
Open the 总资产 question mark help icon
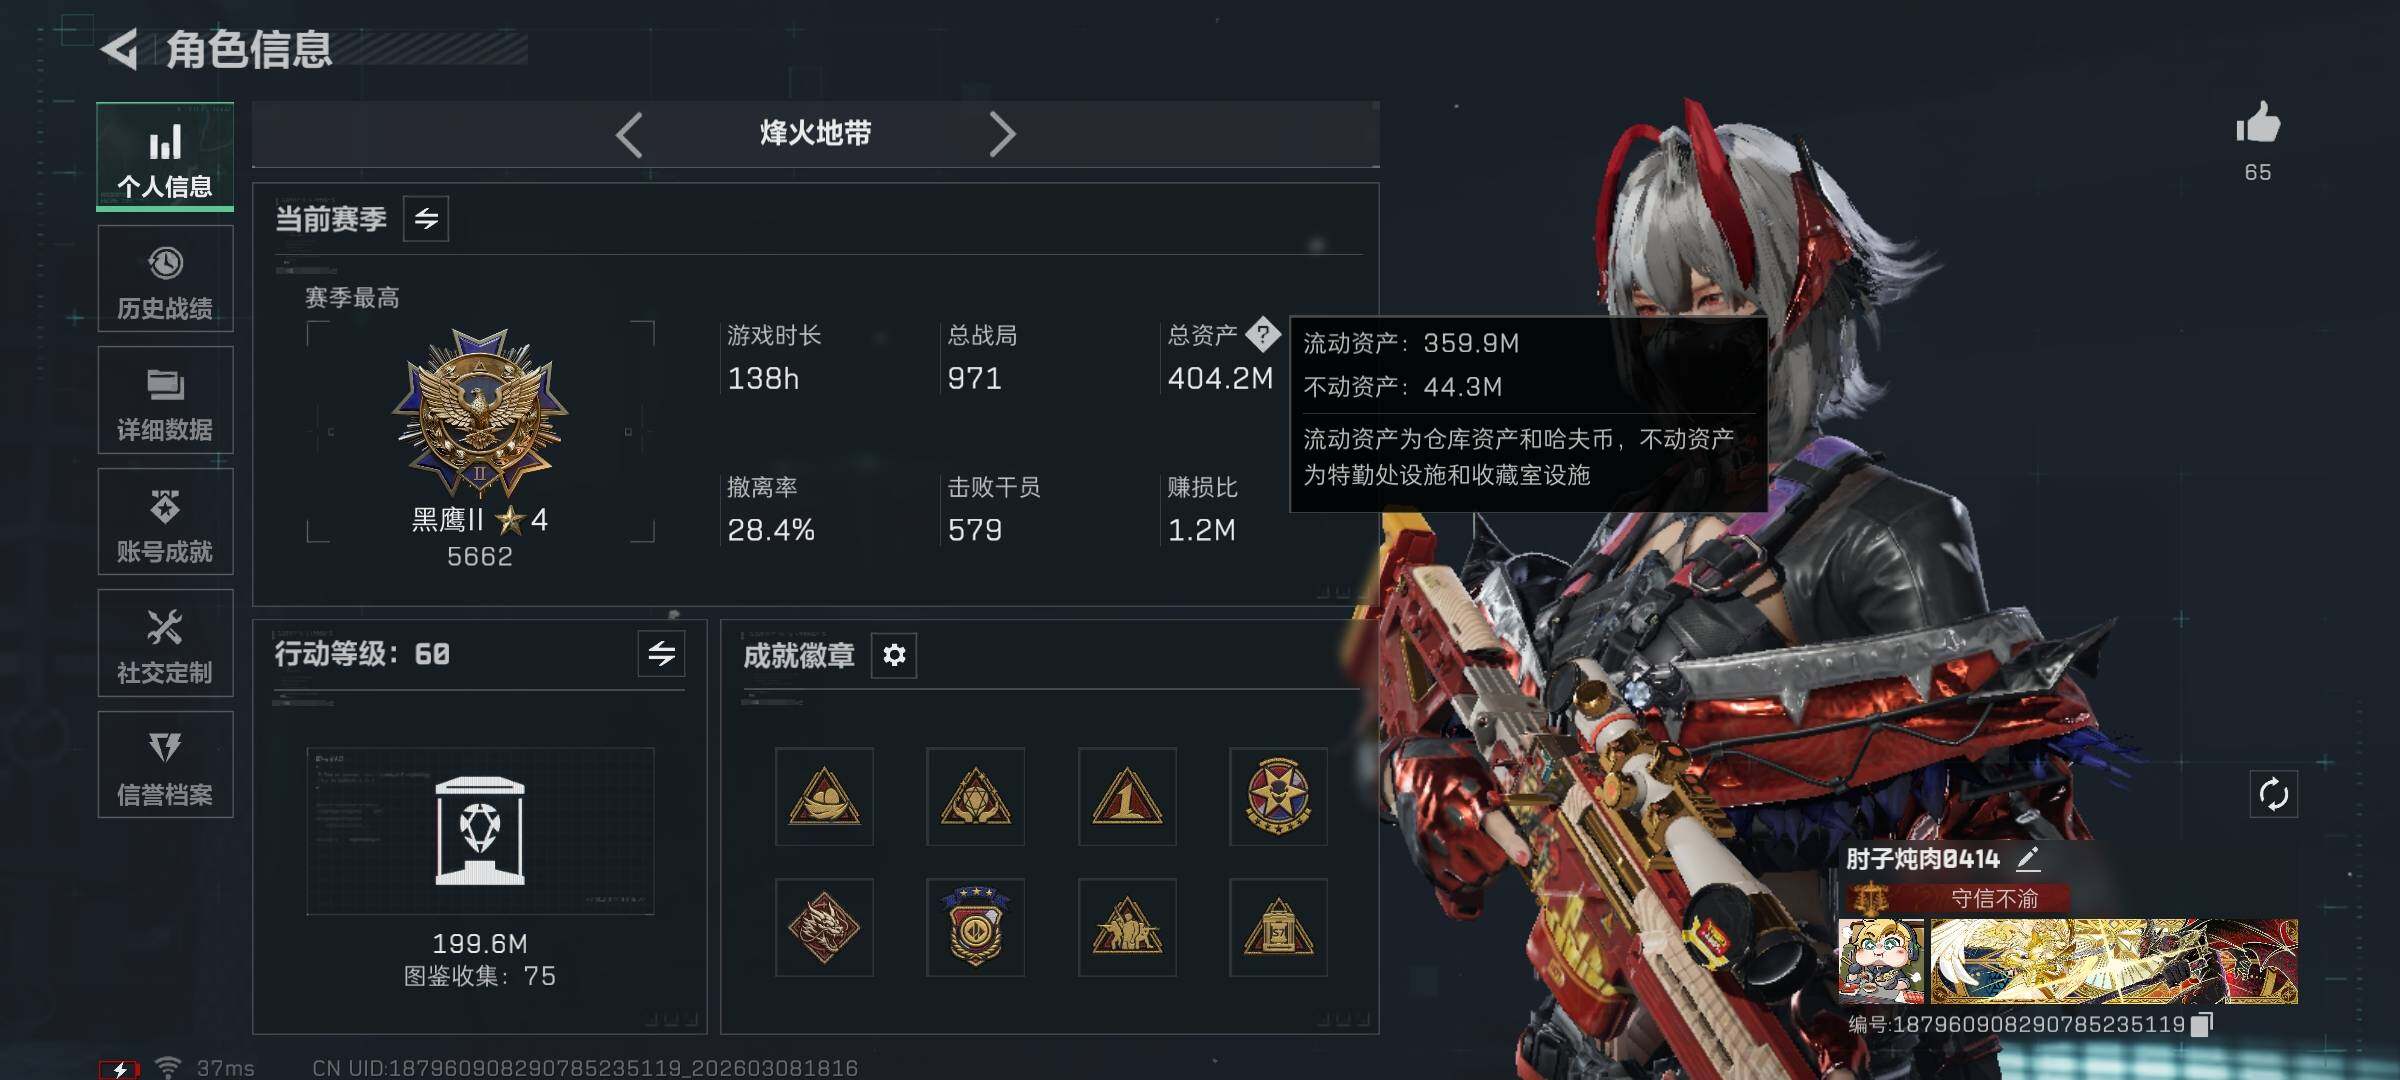coord(1263,335)
